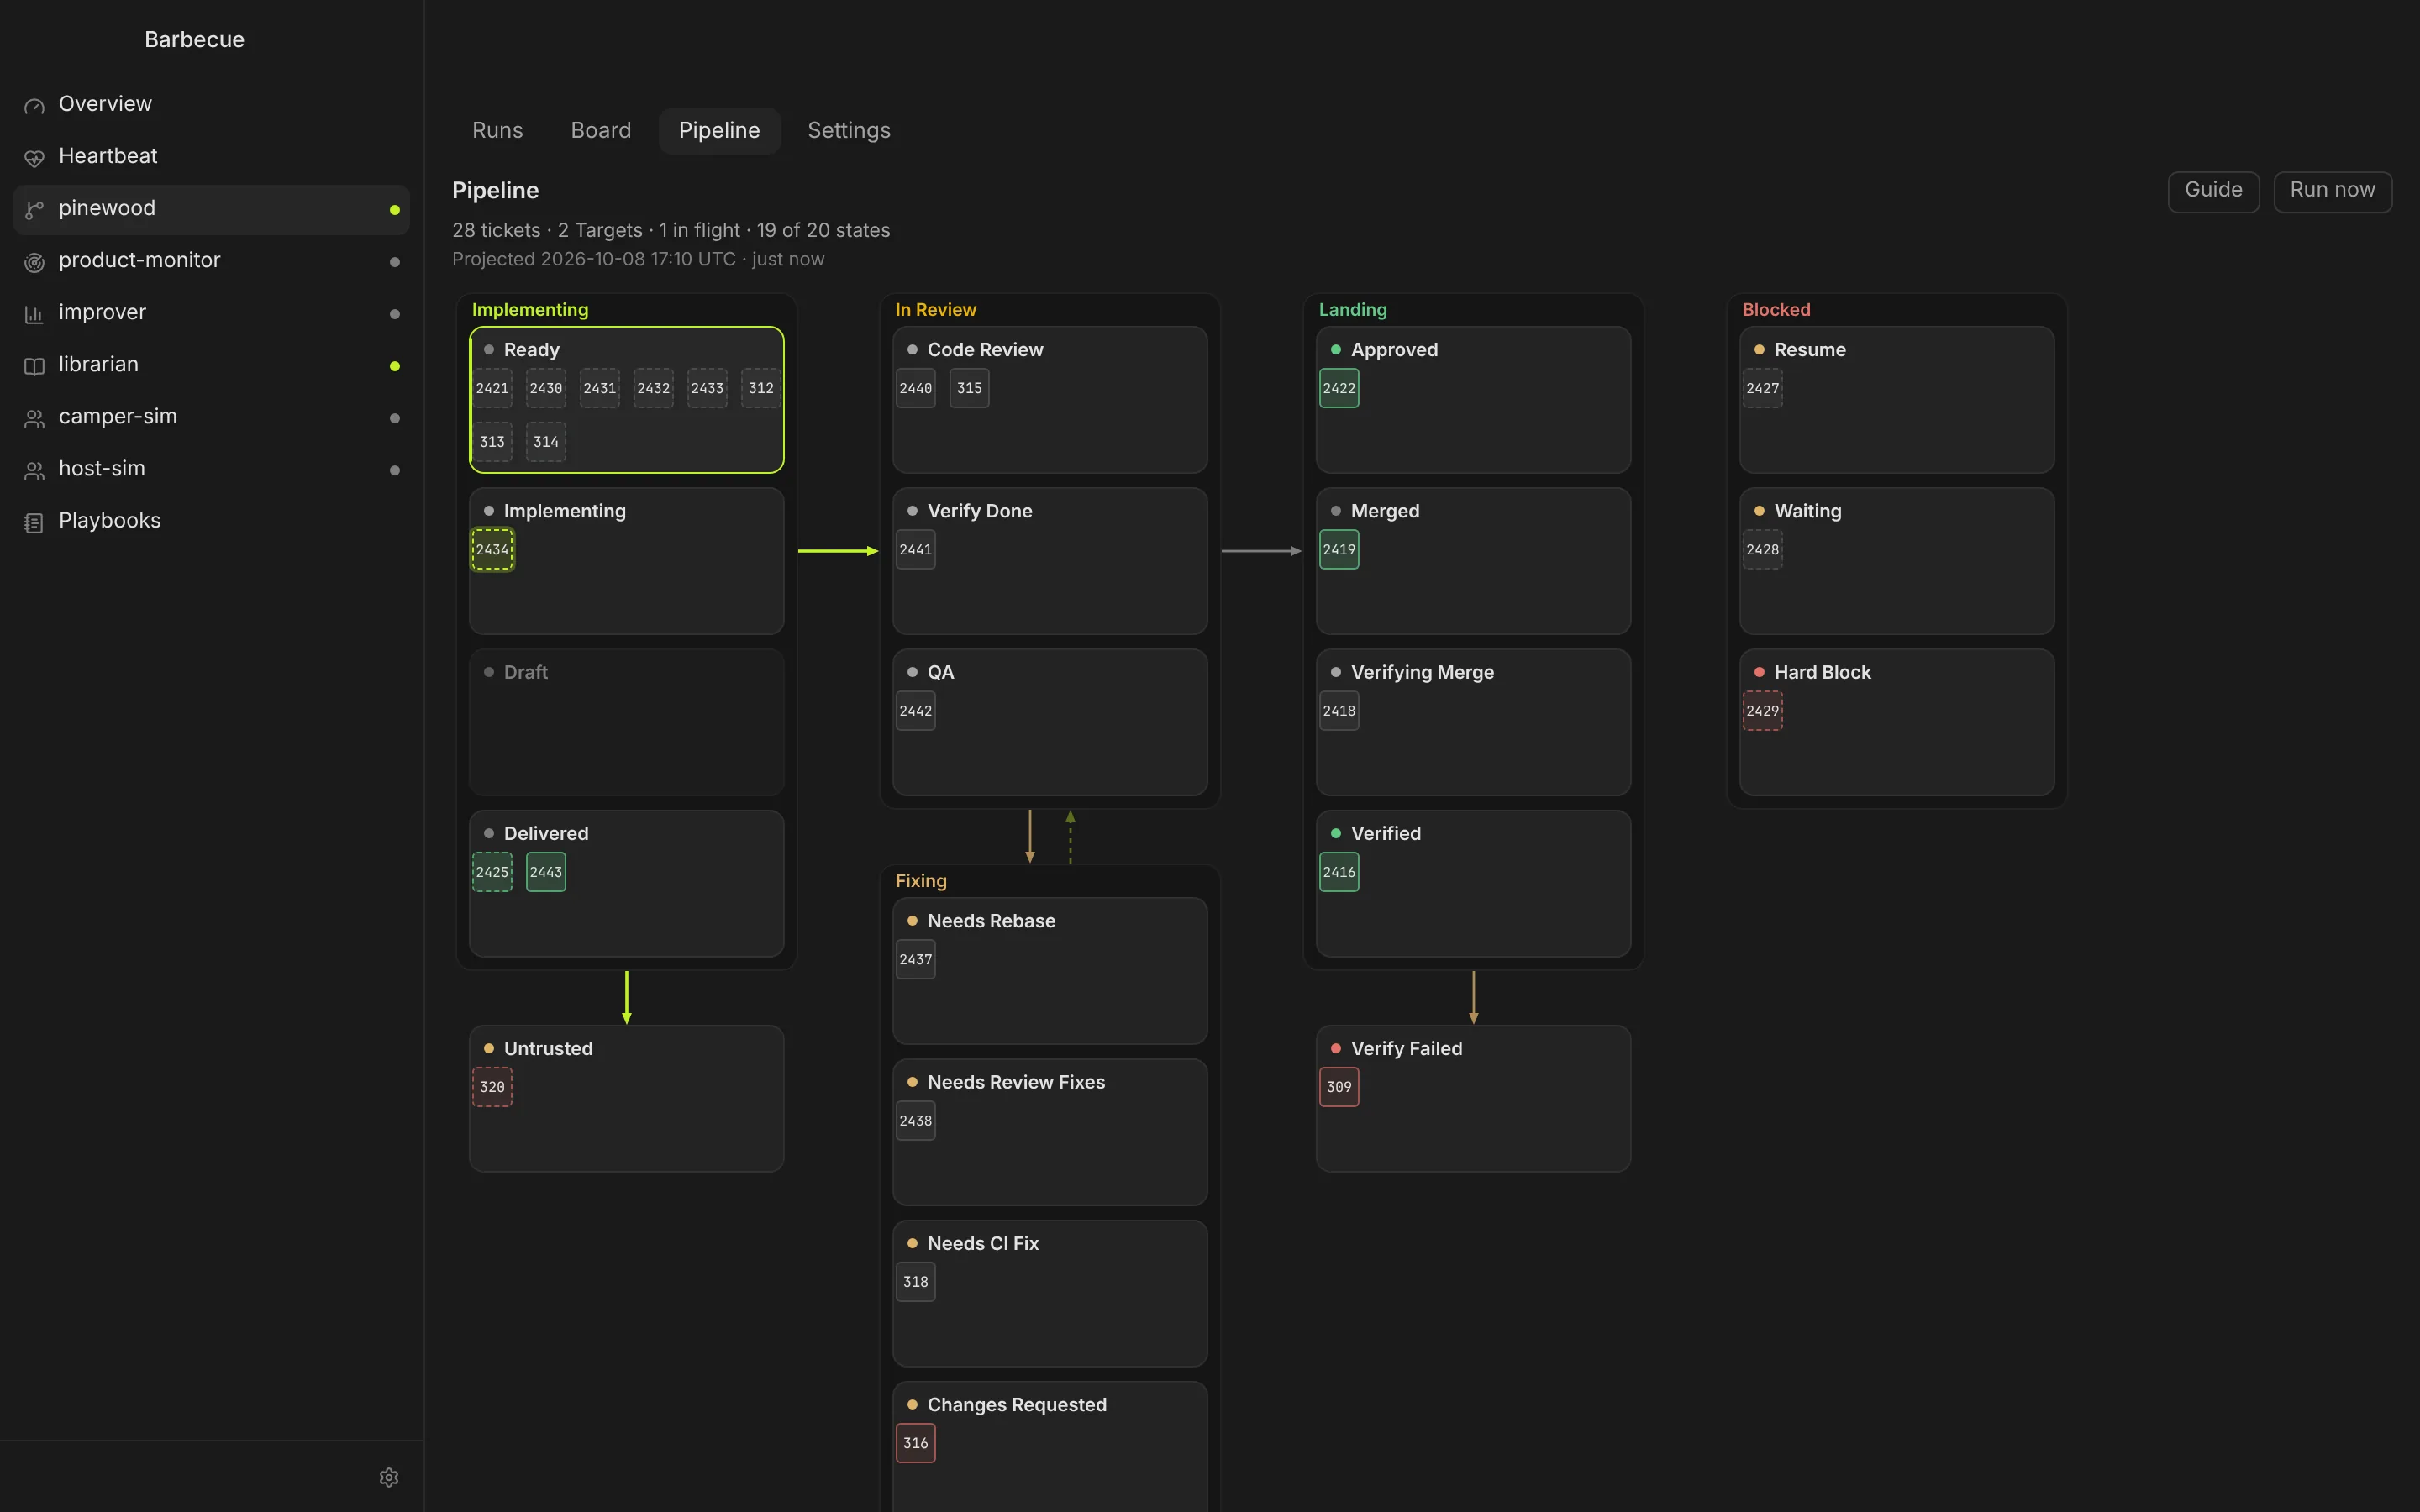2420x1512 pixels.
Task: Click the Playbooks notebook icon
Action: (x=34, y=522)
